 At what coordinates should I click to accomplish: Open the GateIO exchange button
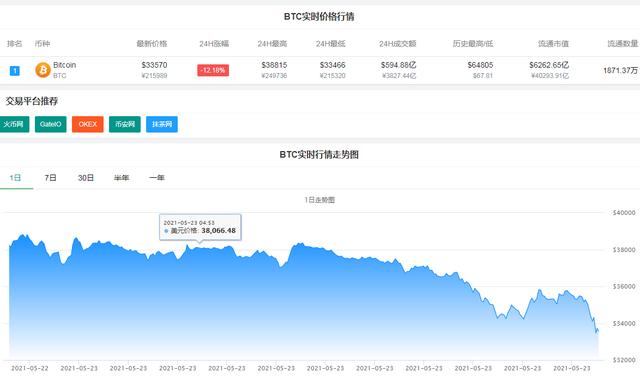click(51, 124)
